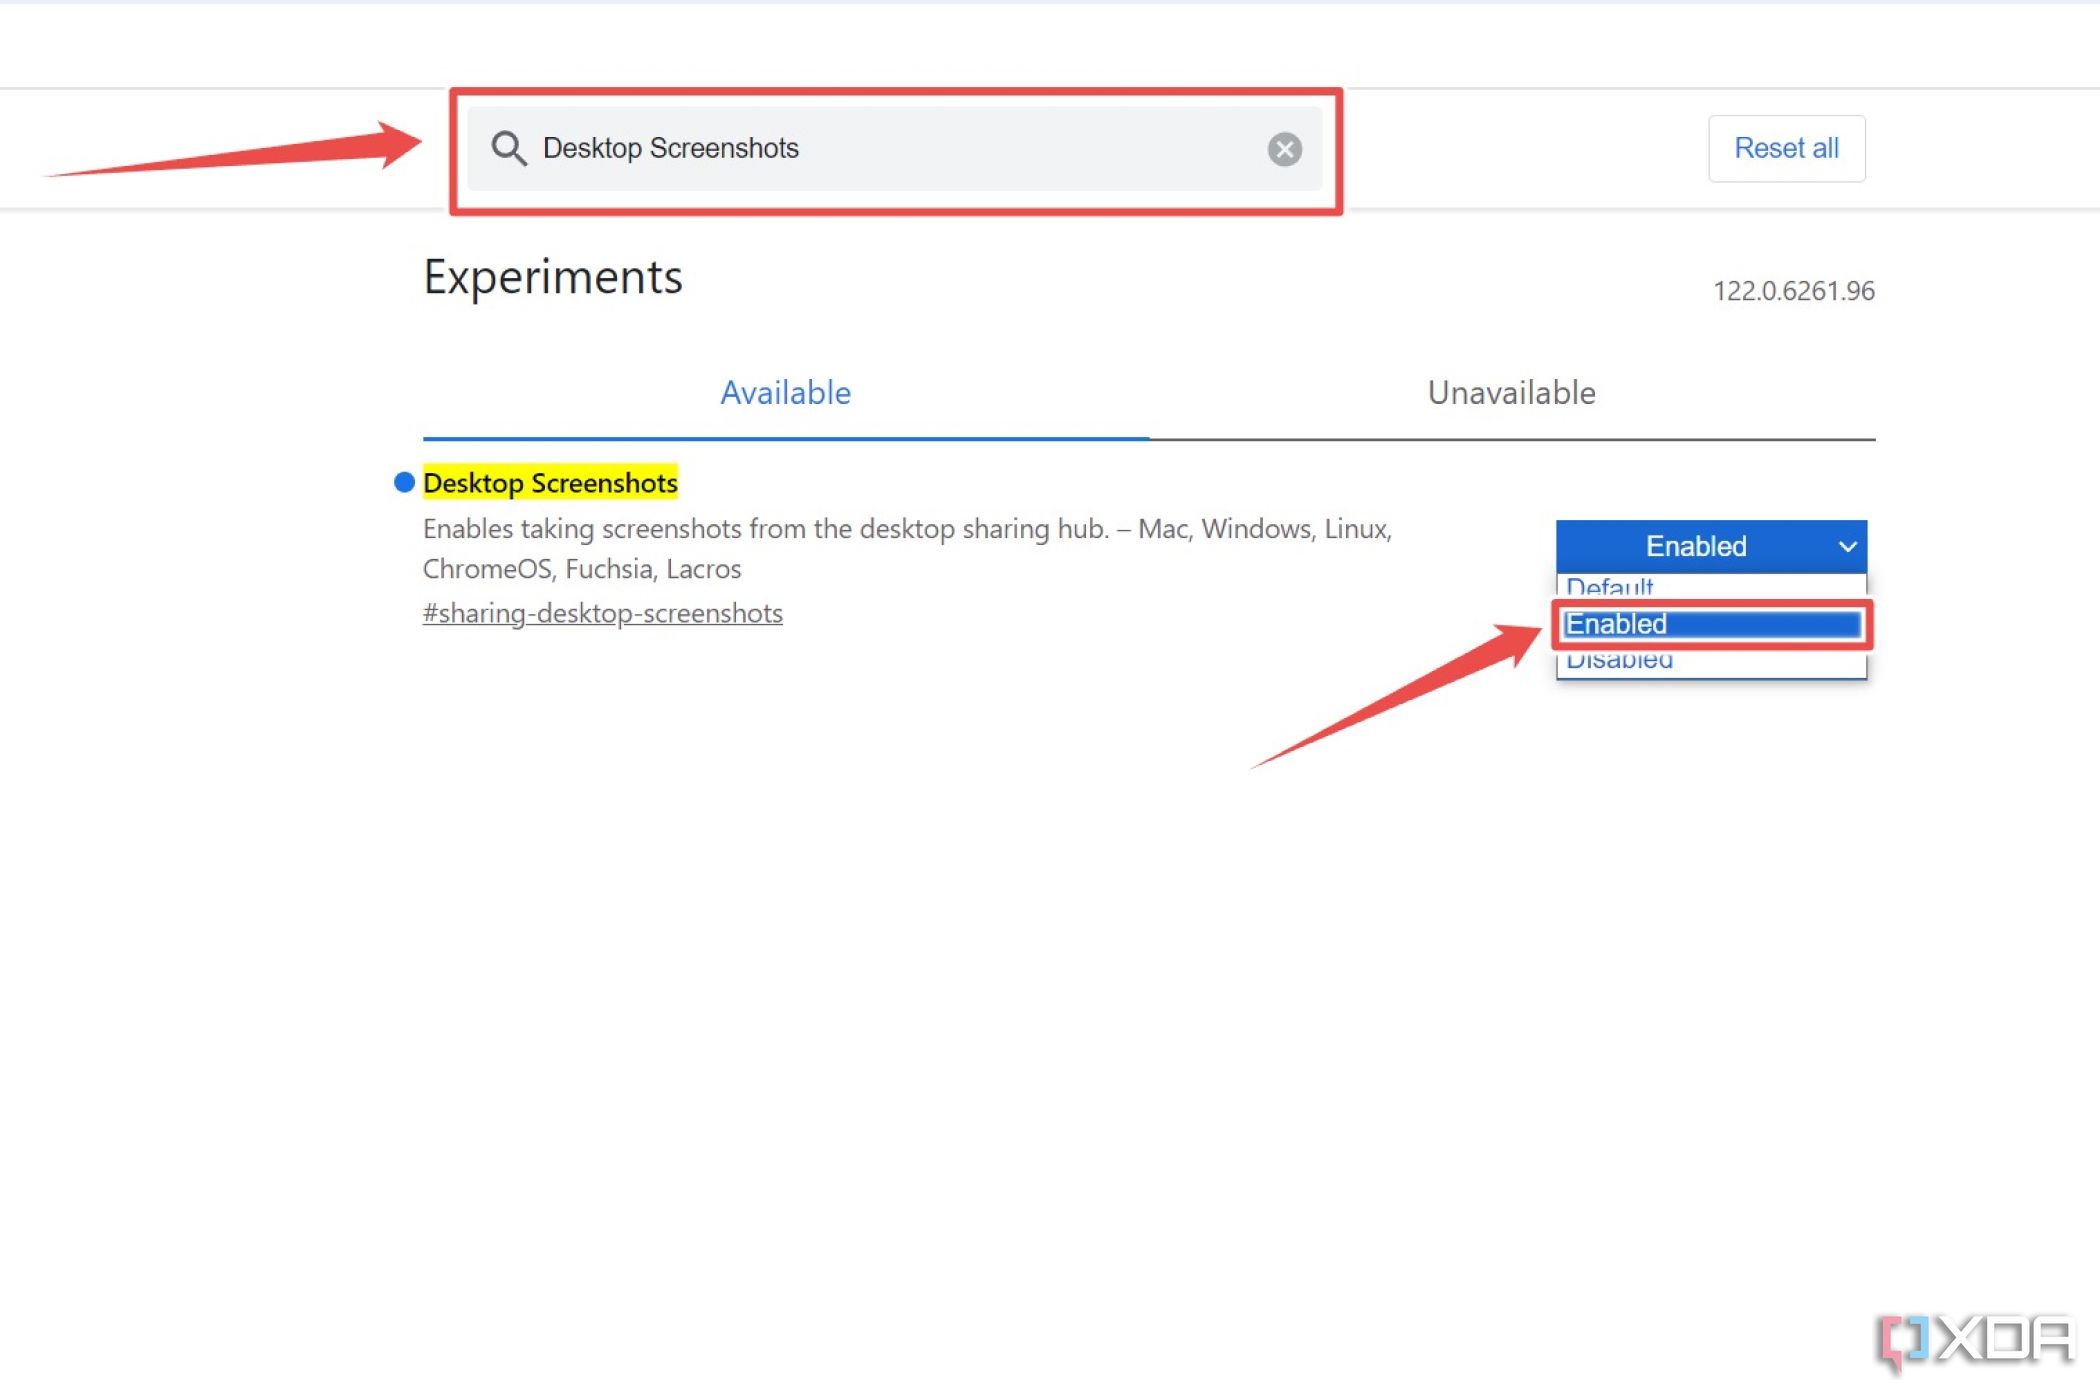Choose Default in the dropdown list
Image resolution: width=2100 pixels, height=1400 pixels.
pos(1711,586)
